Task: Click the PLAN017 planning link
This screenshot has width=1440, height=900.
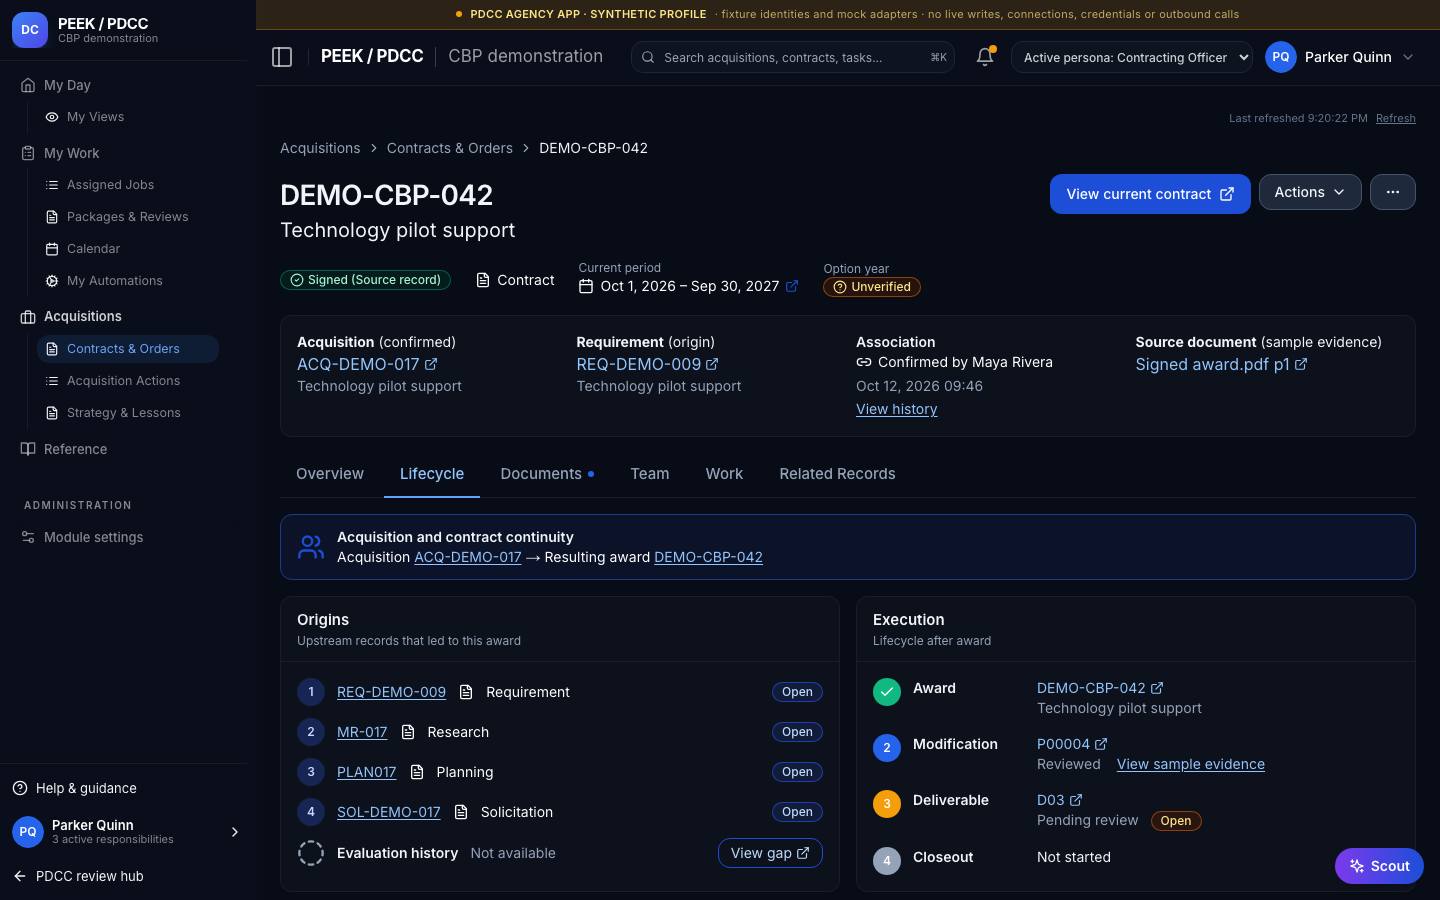Action: point(366,772)
